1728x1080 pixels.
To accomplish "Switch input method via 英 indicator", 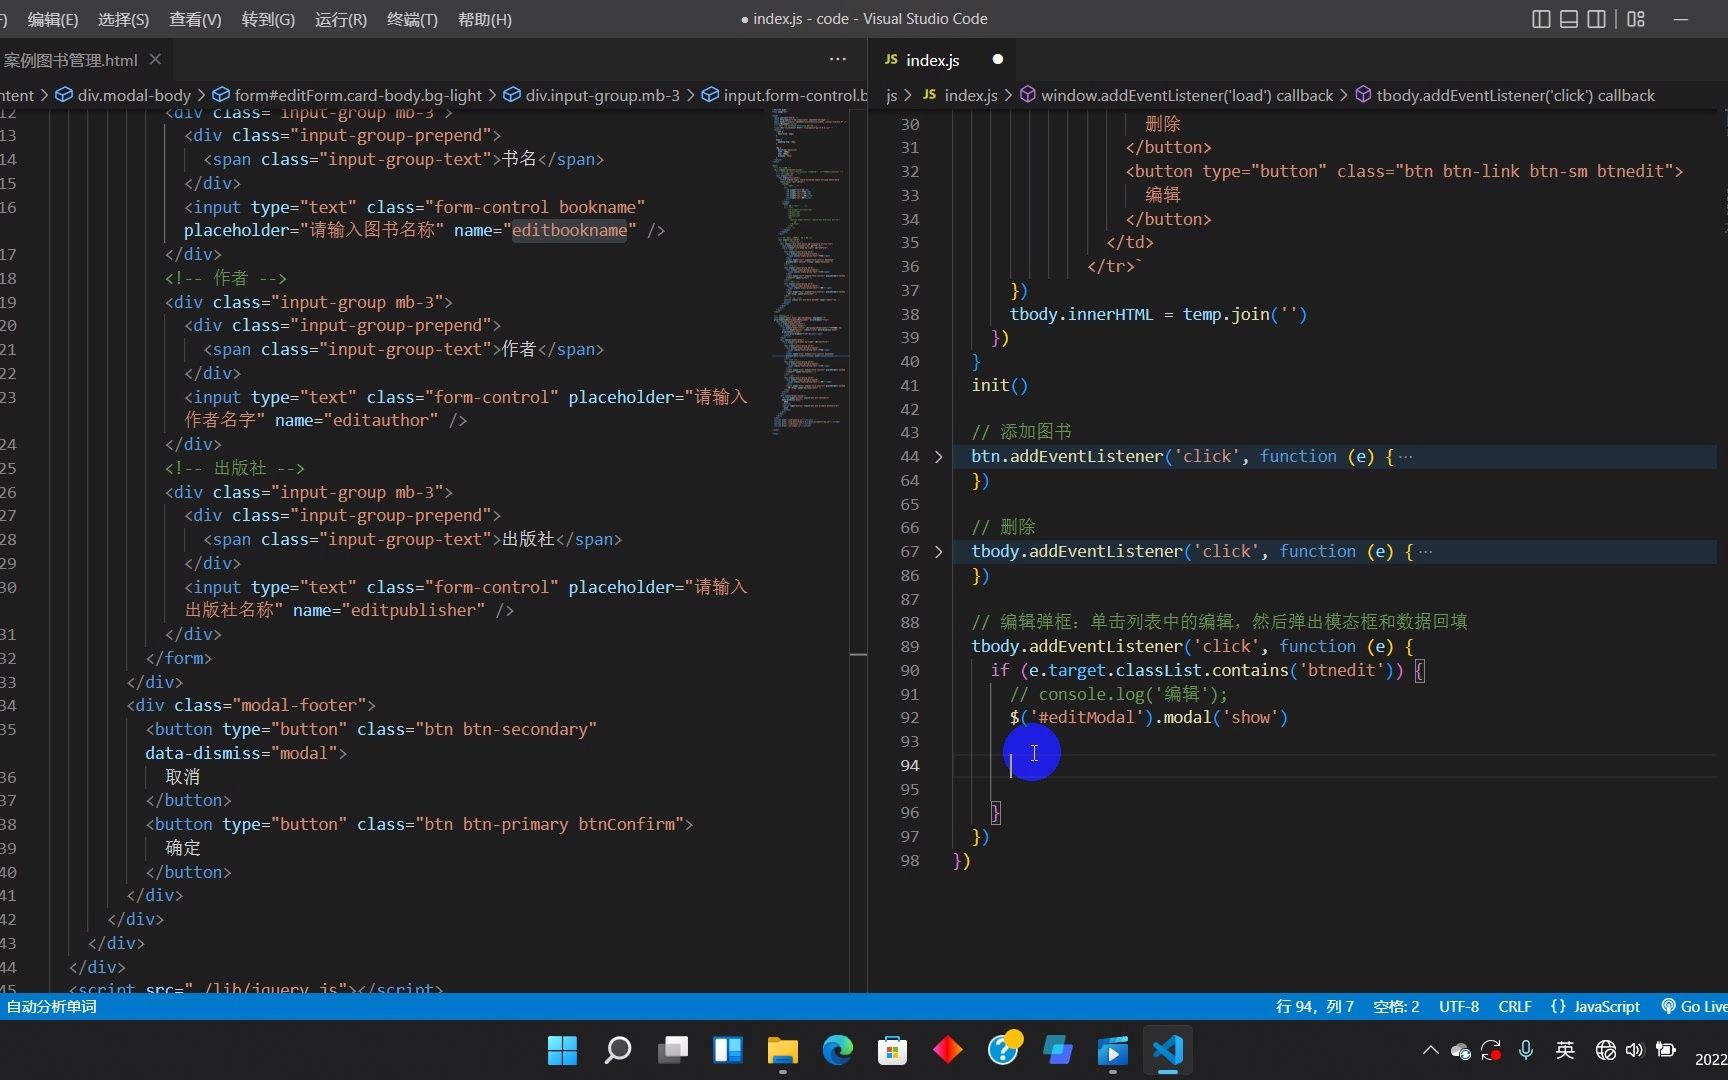I will click(x=1565, y=1050).
